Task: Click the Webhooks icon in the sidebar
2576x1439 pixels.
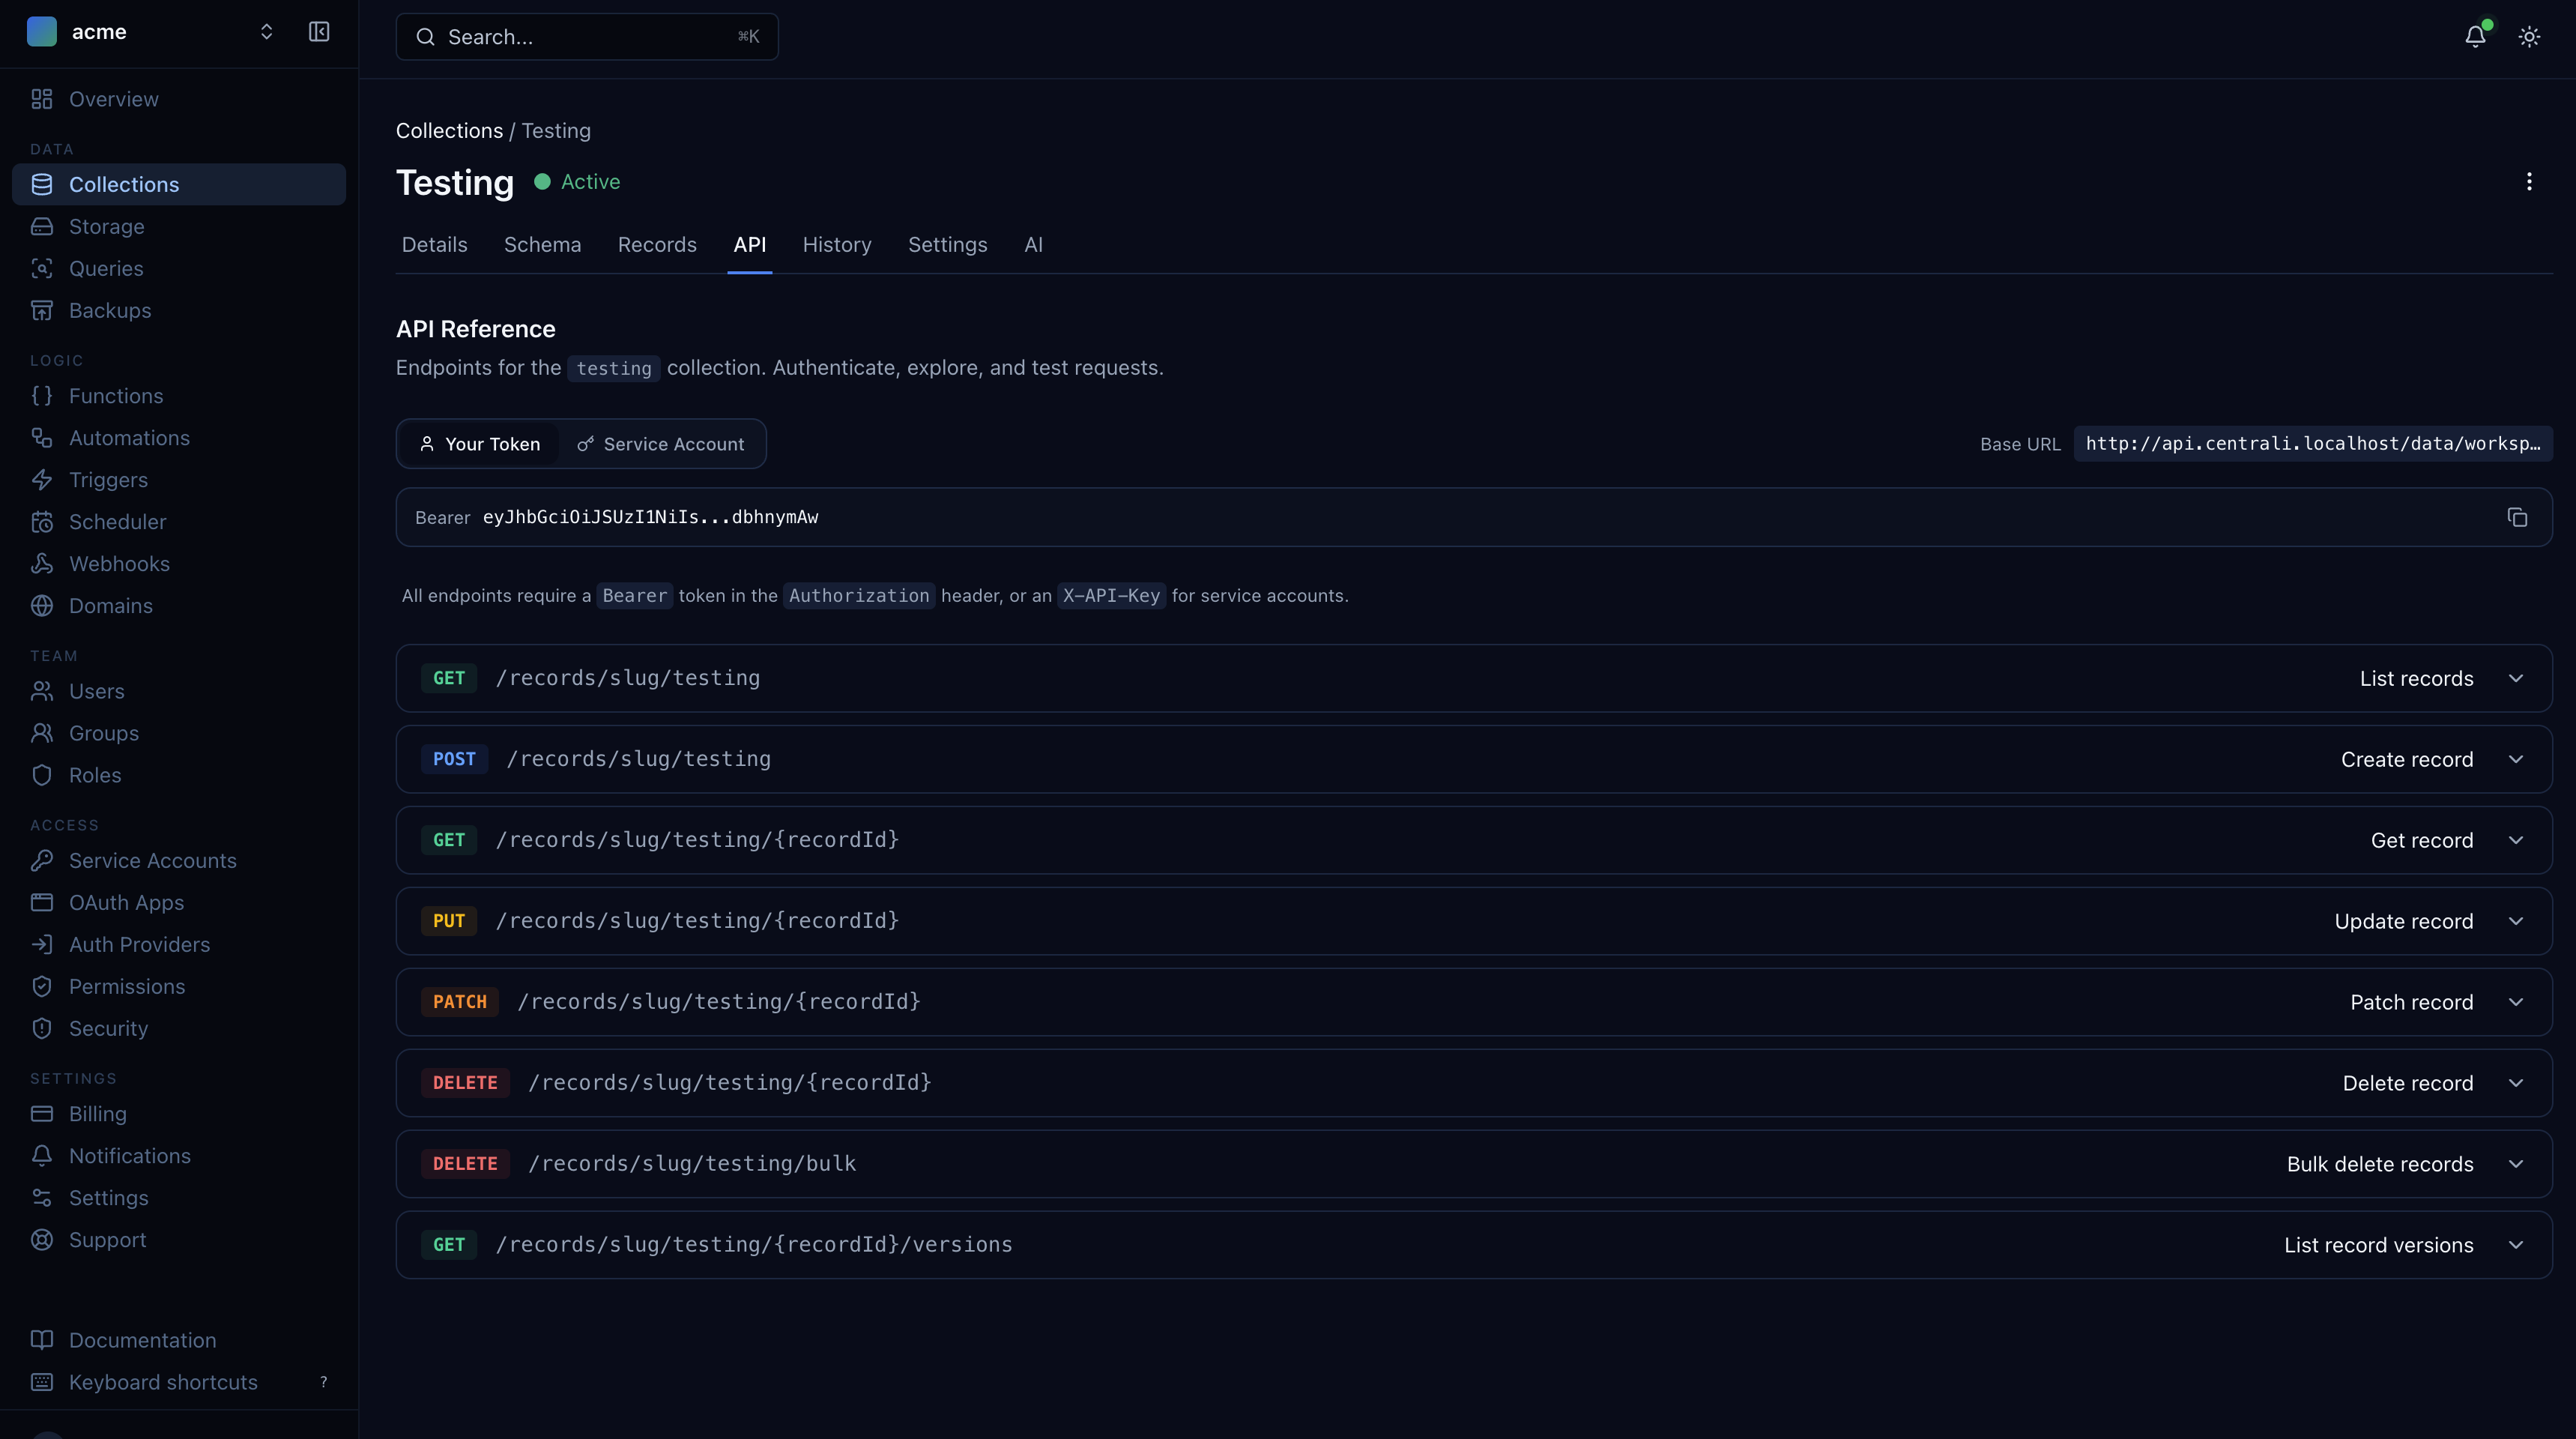Action: [x=42, y=563]
